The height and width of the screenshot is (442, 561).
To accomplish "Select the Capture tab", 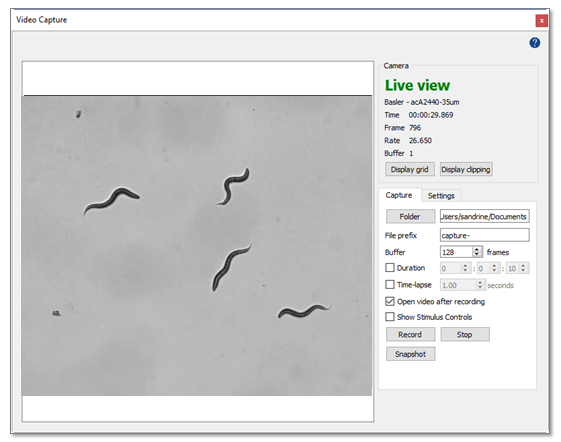I will [x=399, y=195].
